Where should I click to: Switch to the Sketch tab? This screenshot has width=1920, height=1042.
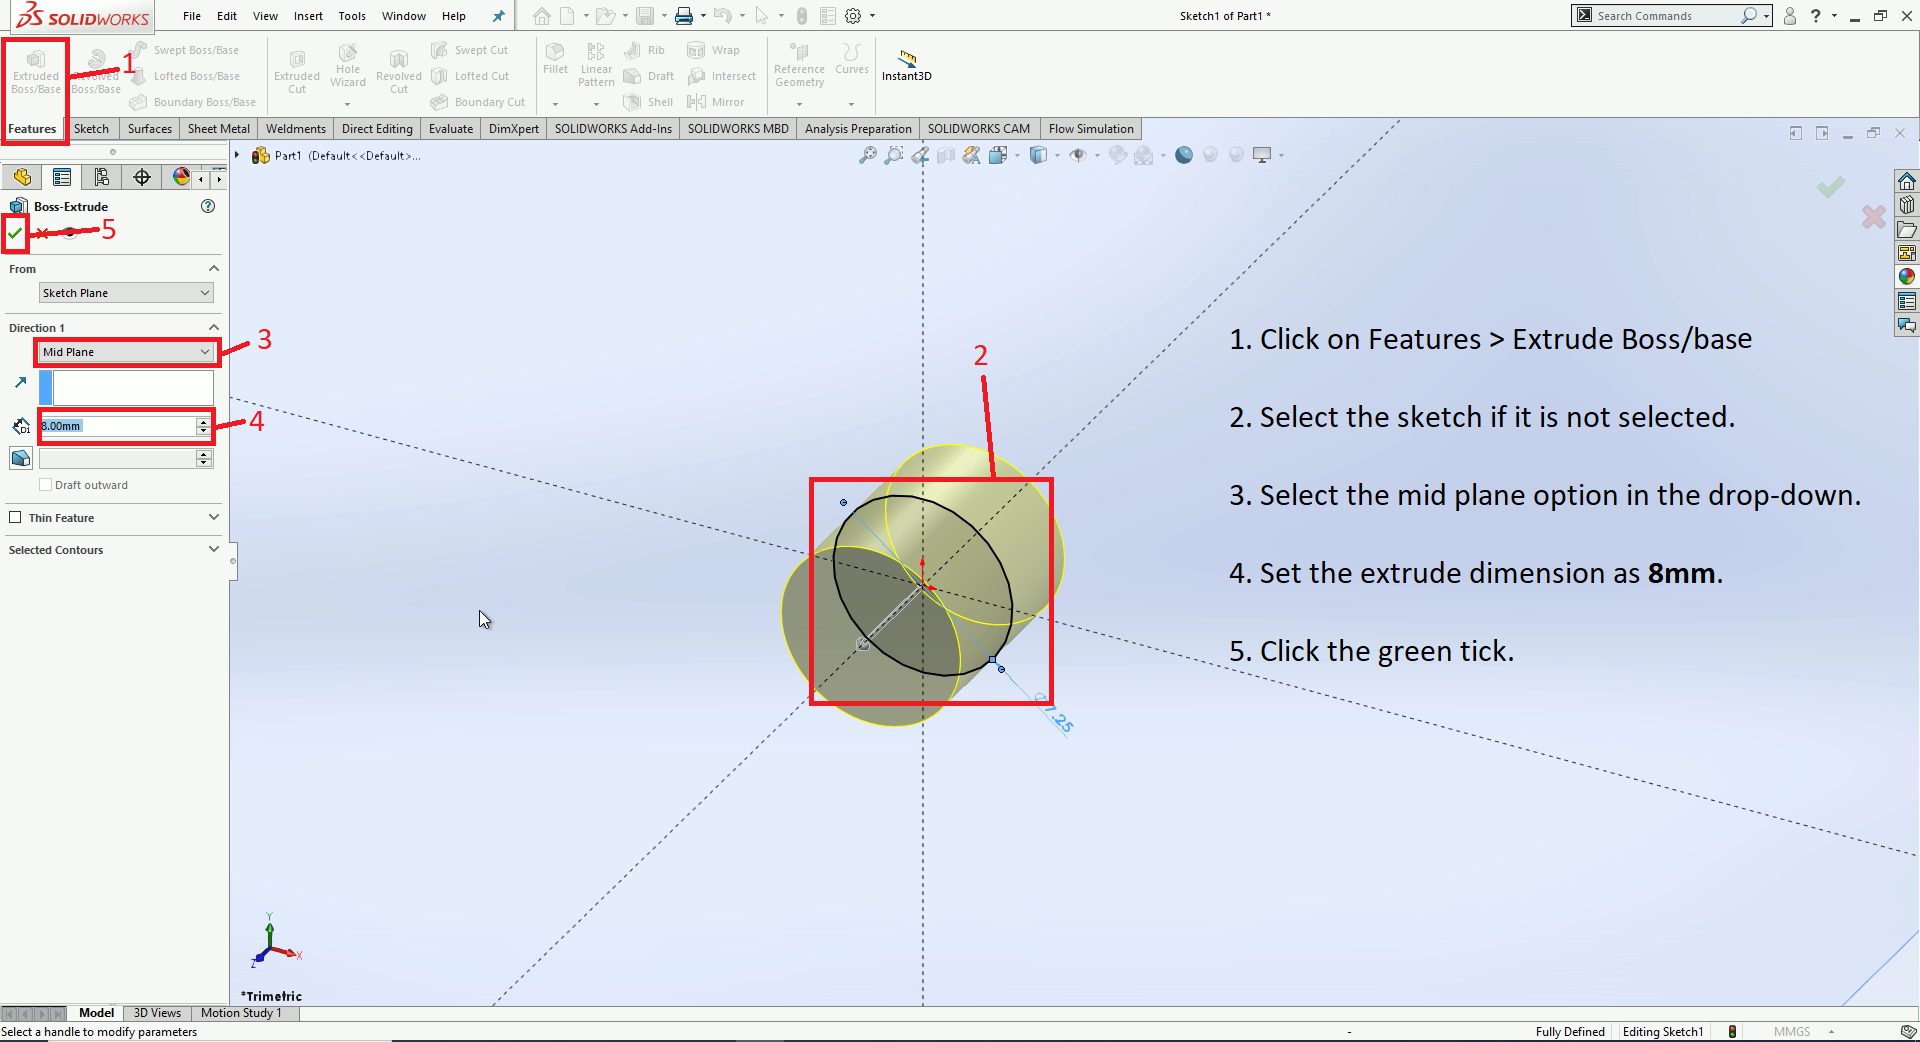91,129
